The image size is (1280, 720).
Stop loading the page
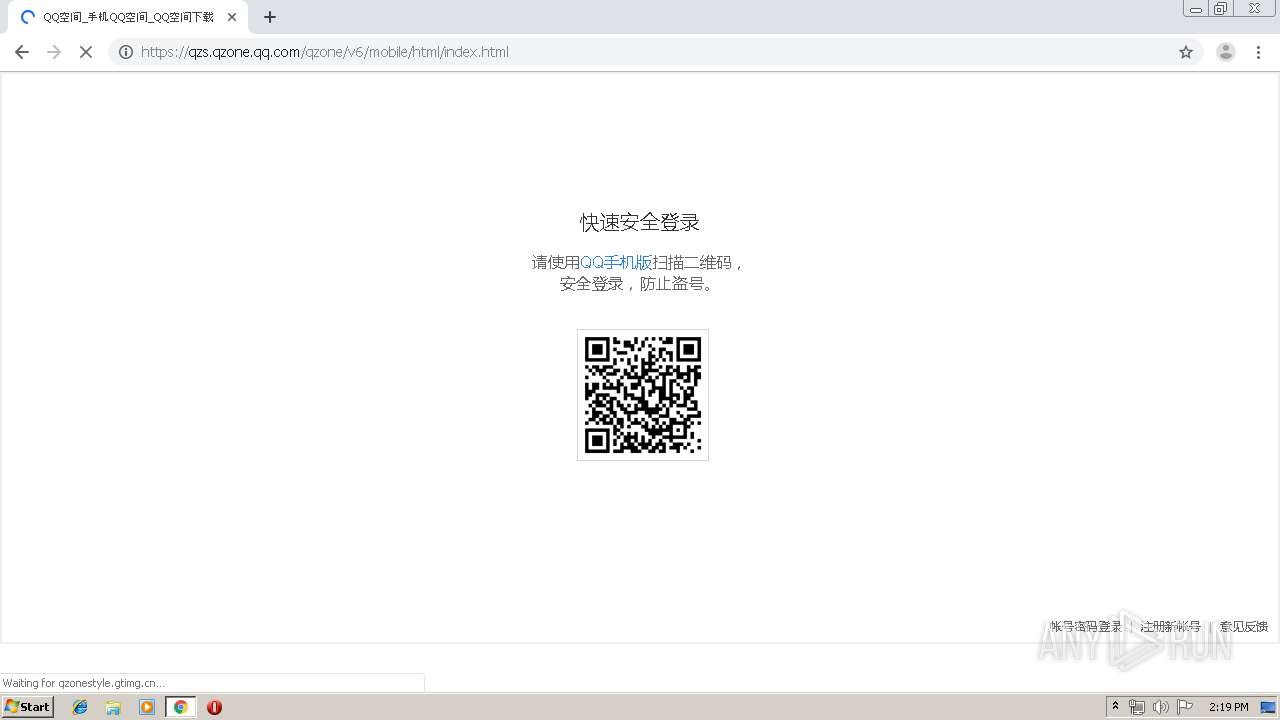[x=86, y=52]
